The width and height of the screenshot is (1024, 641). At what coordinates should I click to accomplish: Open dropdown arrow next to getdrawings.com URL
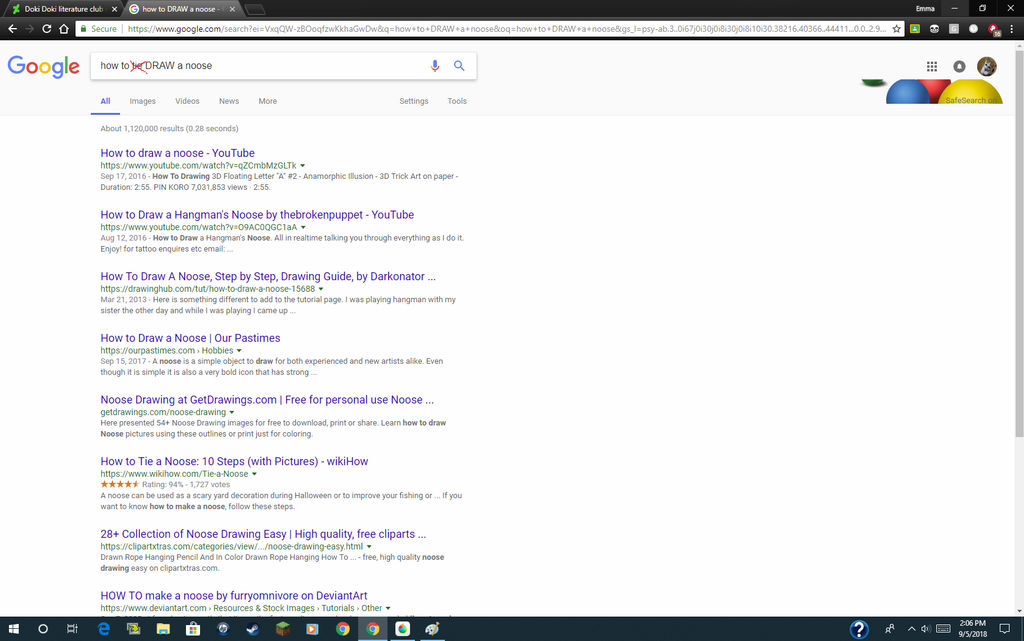[x=232, y=412]
